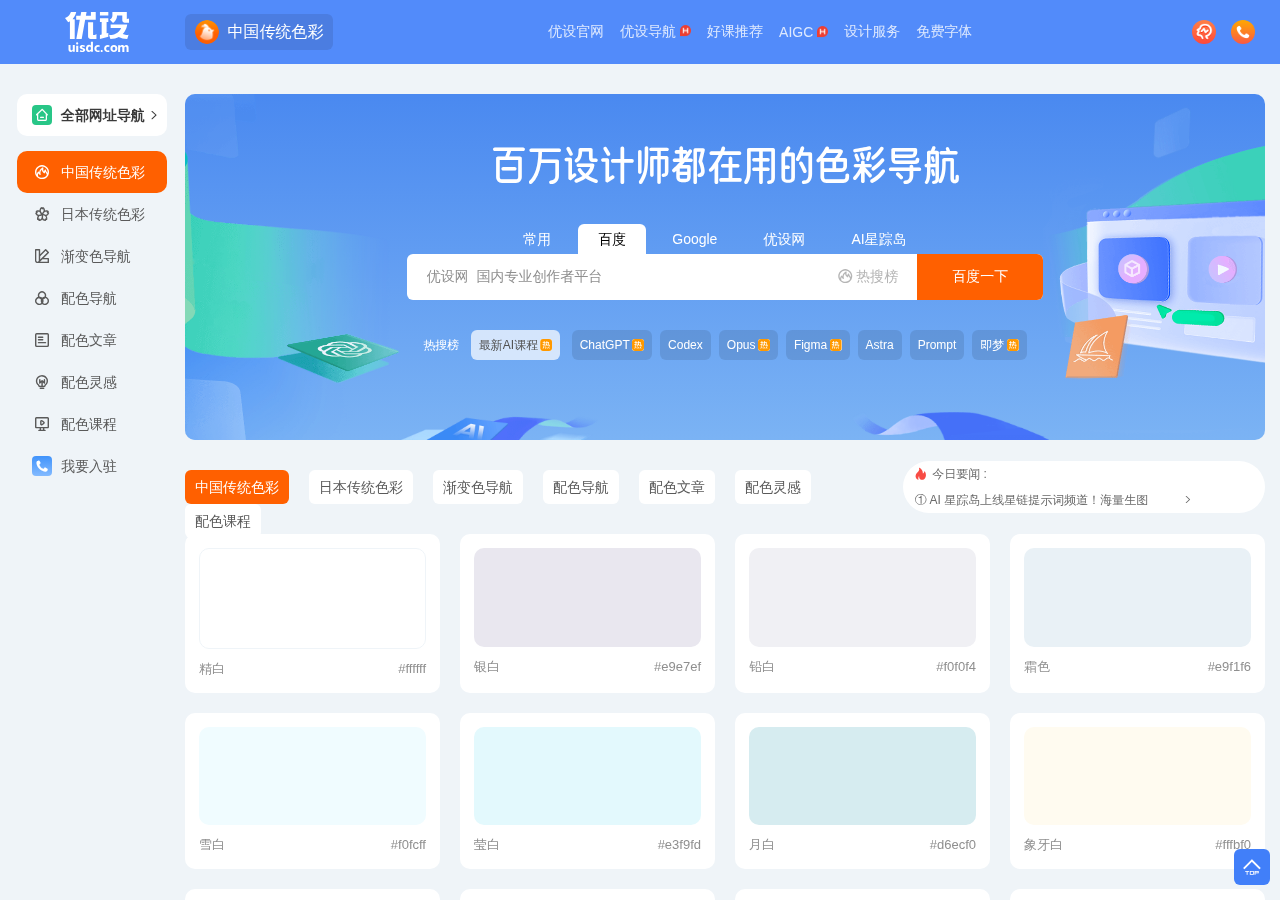This screenshot has height=900, width=1280.
Task: Click the green home icon in sidebar
Action: [42, 115]
